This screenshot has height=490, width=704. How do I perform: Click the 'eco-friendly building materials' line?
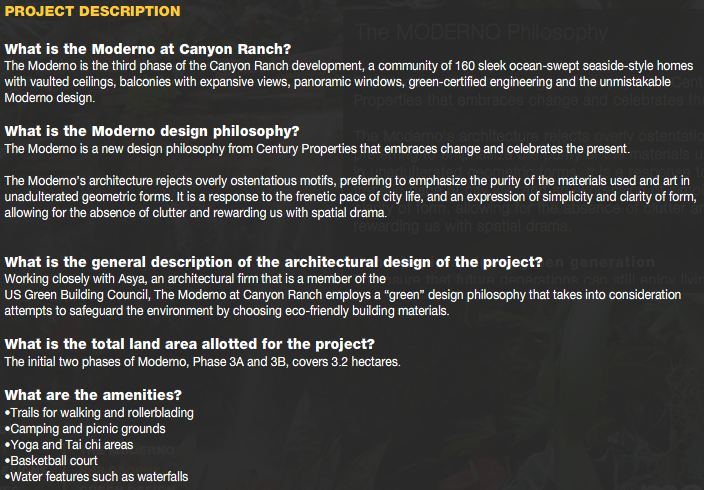227,311
